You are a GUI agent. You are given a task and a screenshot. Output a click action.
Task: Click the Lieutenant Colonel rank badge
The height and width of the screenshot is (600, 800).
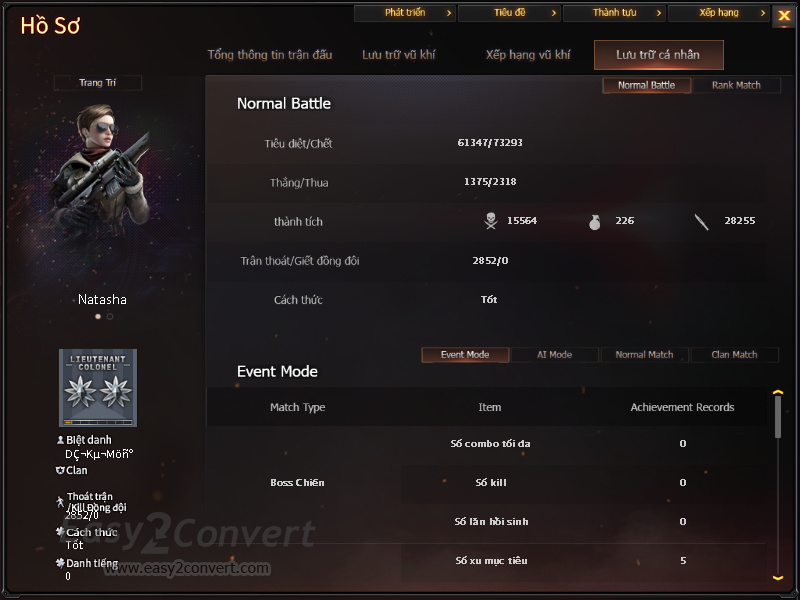pyautogui.click(x=98, y=388)
